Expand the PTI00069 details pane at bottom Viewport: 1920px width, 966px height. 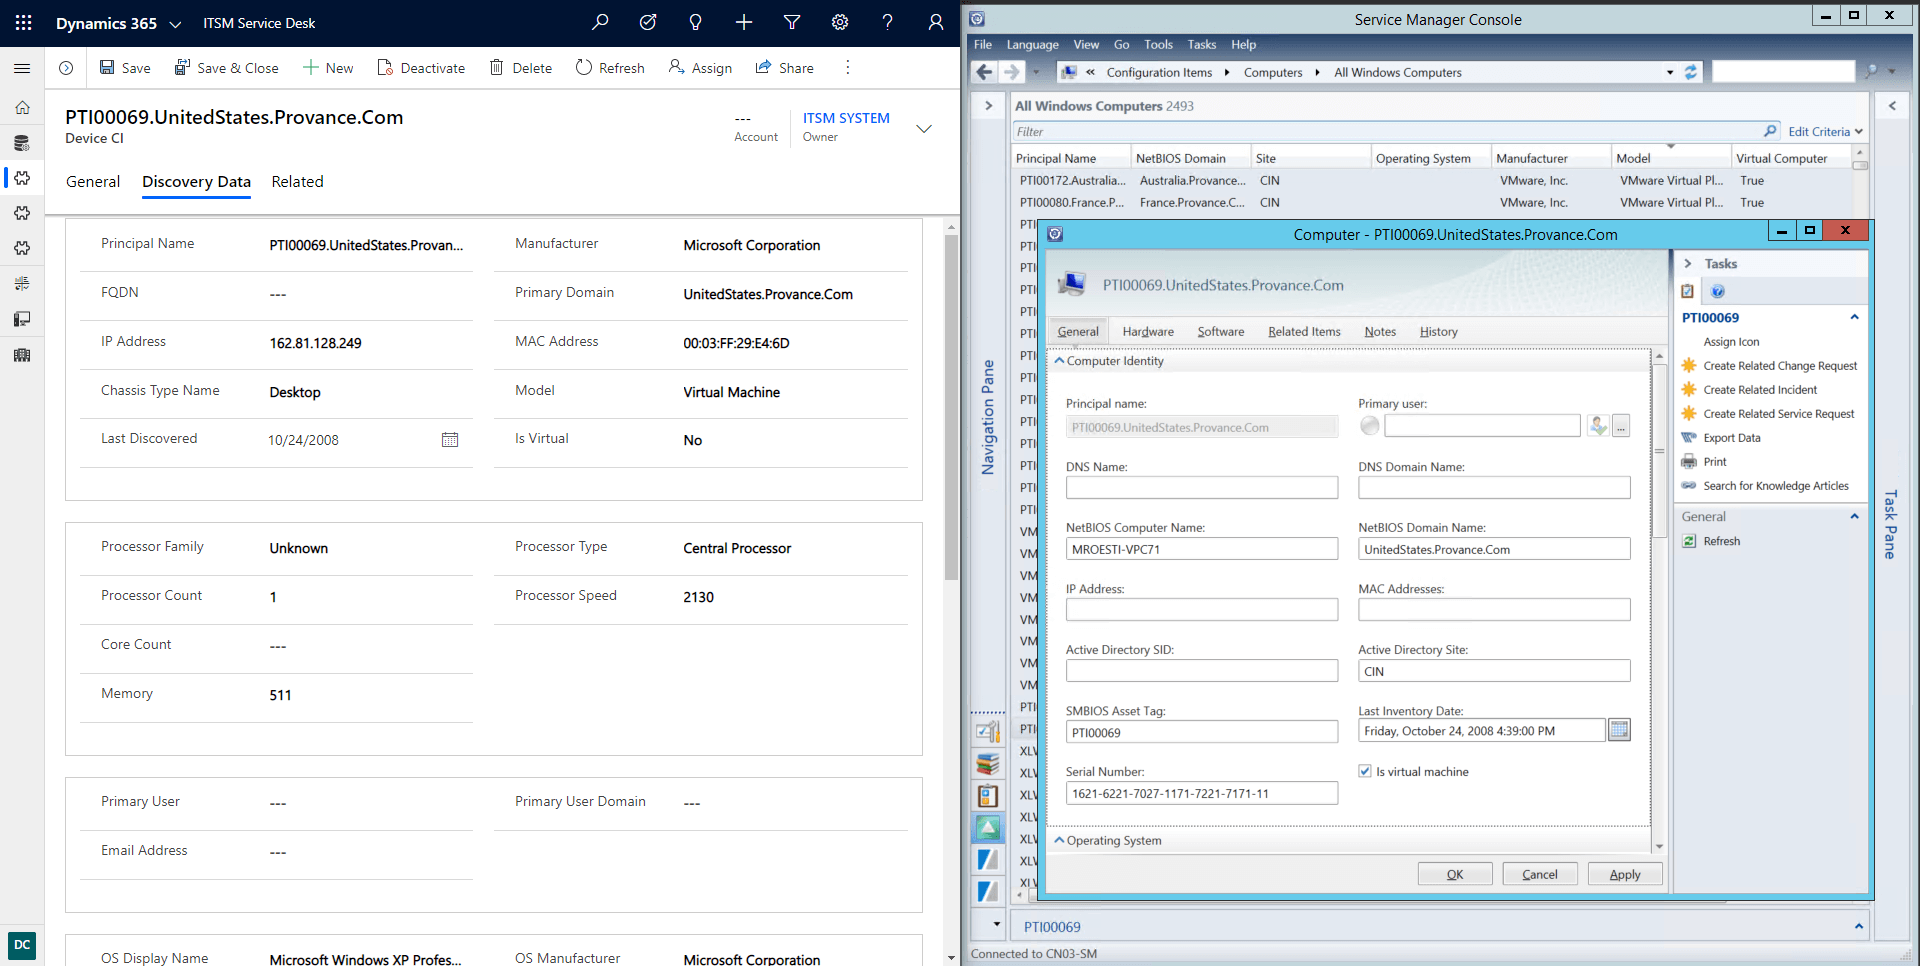pos(1859,926)
